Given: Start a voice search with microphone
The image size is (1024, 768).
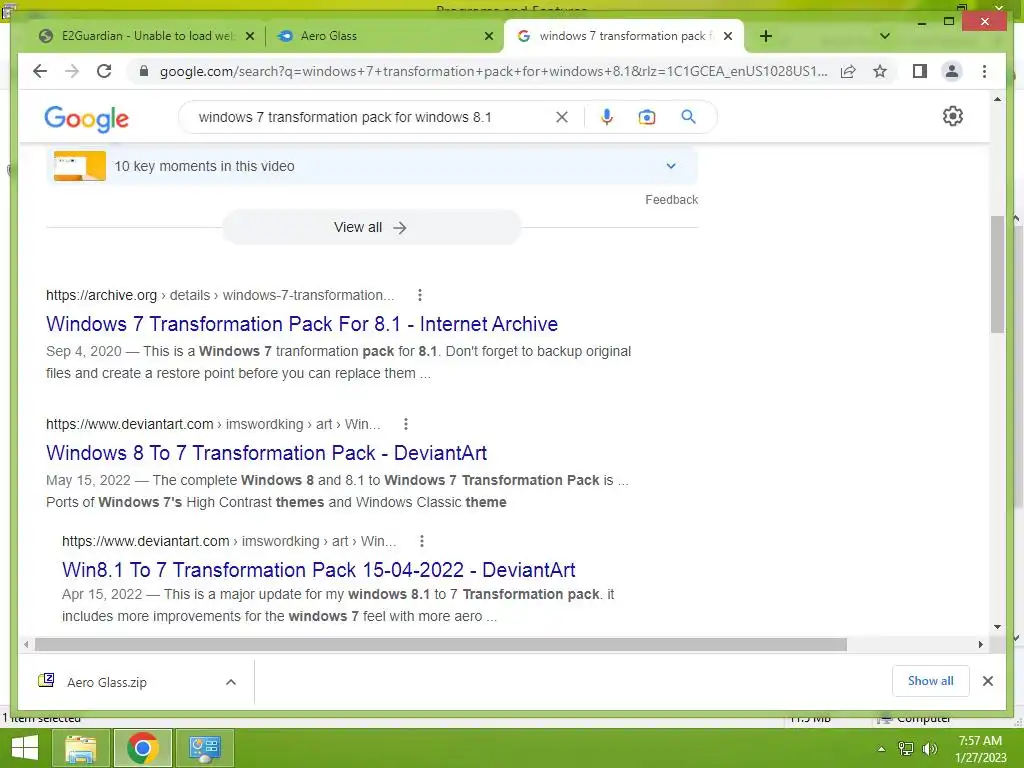Looking at the screenshot, I should tap(607, 117).
